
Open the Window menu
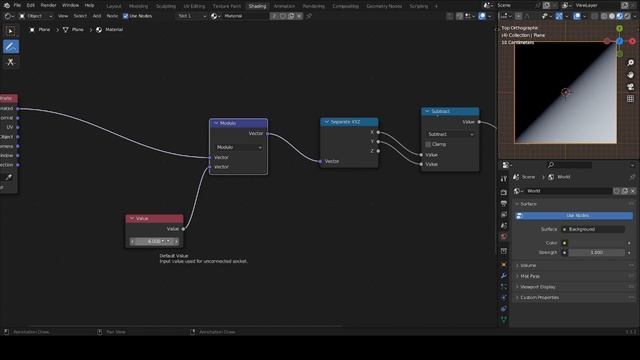pyautogui.click(x=70, y=5)
